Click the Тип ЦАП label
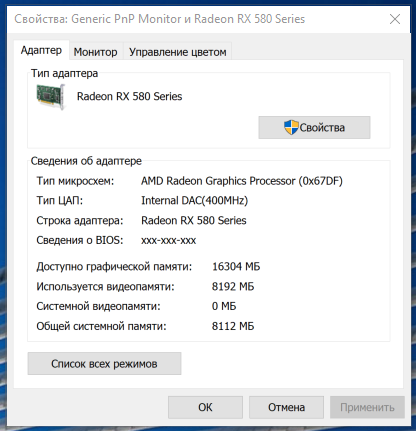 point(60,201)
